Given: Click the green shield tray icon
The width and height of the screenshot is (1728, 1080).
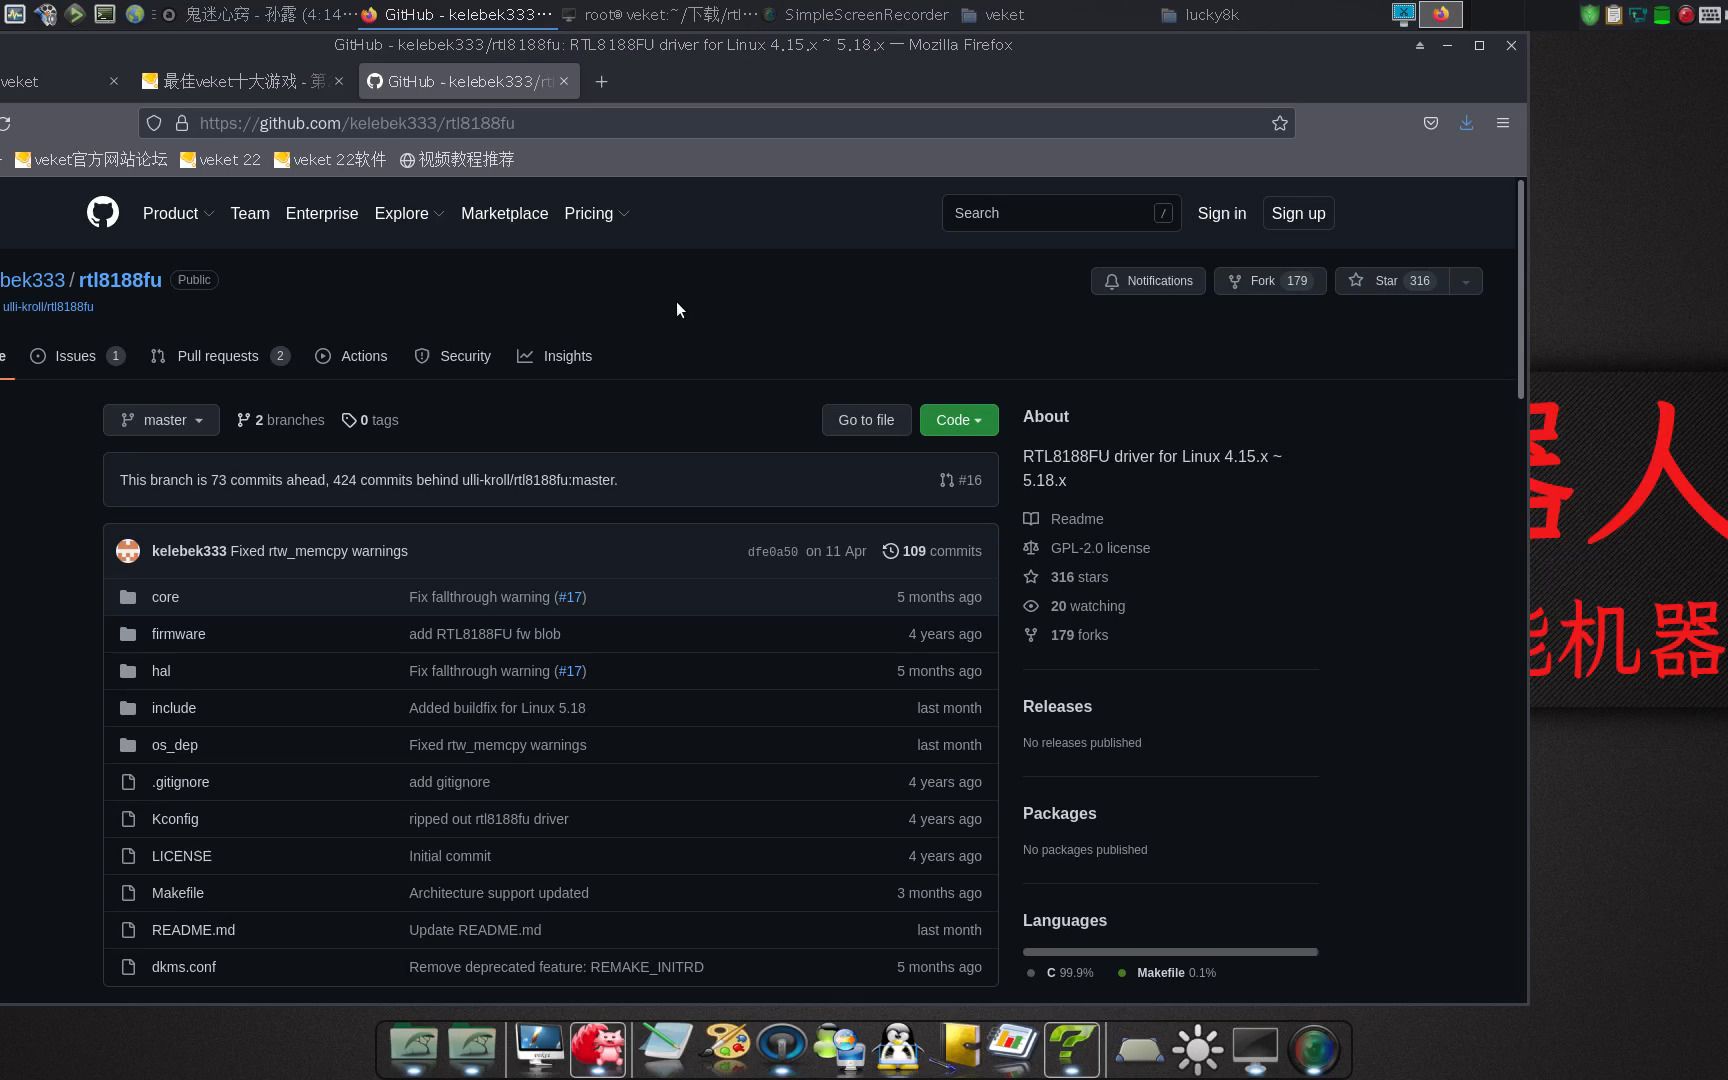Looking at the screenshot, I should (x=1589, y=15).
